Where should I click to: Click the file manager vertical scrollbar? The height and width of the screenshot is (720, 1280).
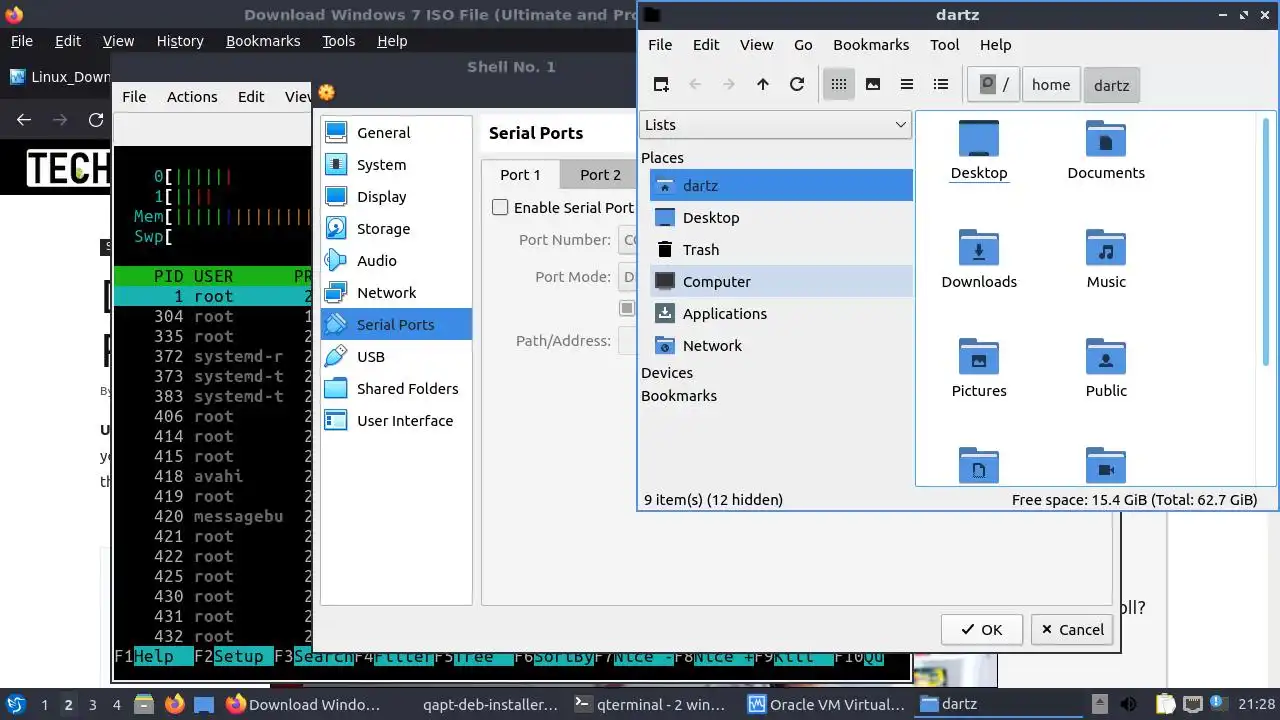1268,240
